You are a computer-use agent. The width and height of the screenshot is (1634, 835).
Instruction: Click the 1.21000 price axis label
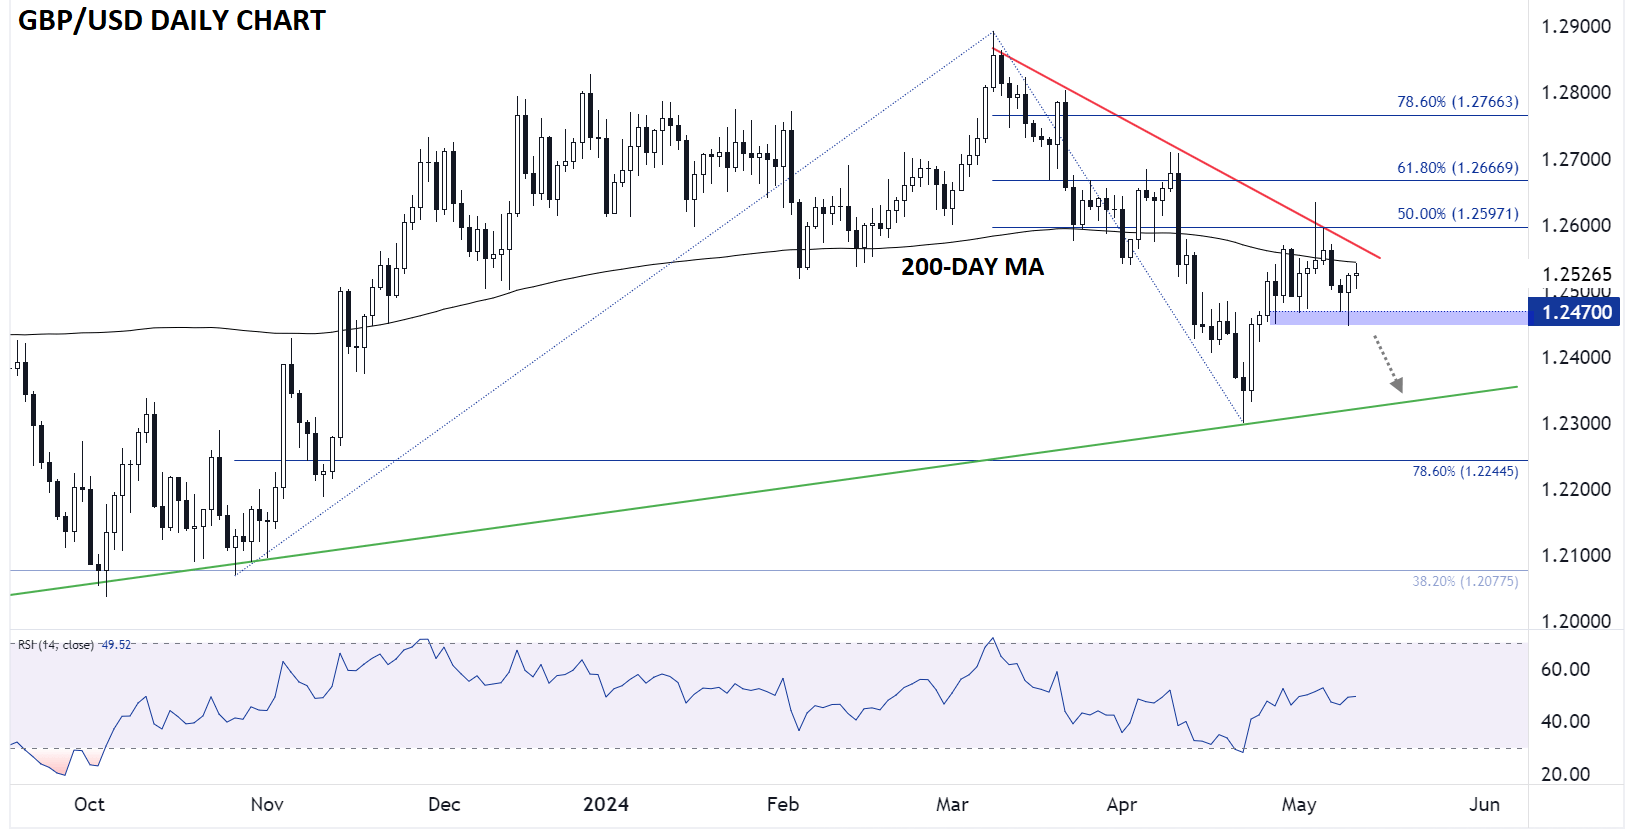(1576, 555)
